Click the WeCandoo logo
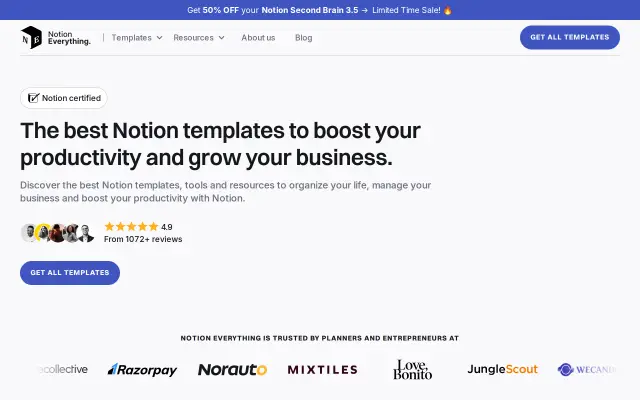 [x=587, y=369]
